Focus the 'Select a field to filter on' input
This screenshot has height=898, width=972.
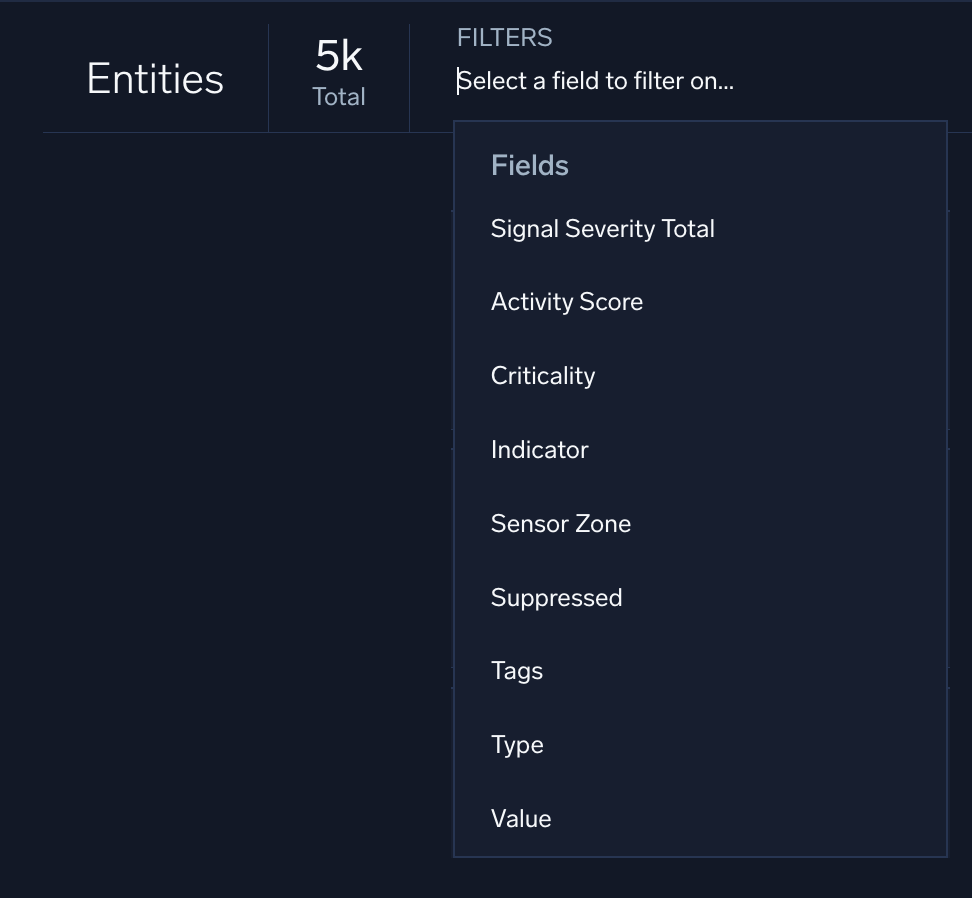coord(595,81)
